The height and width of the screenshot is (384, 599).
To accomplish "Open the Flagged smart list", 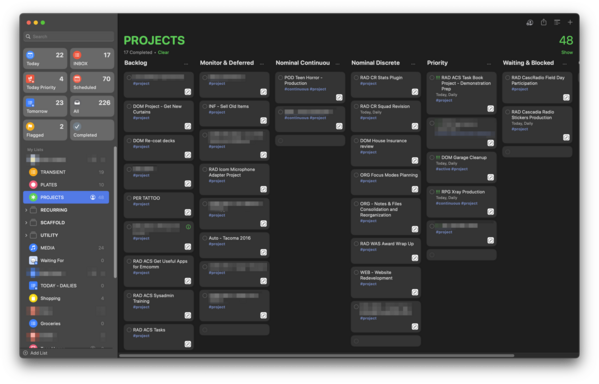I will click(x=45, y=130).
